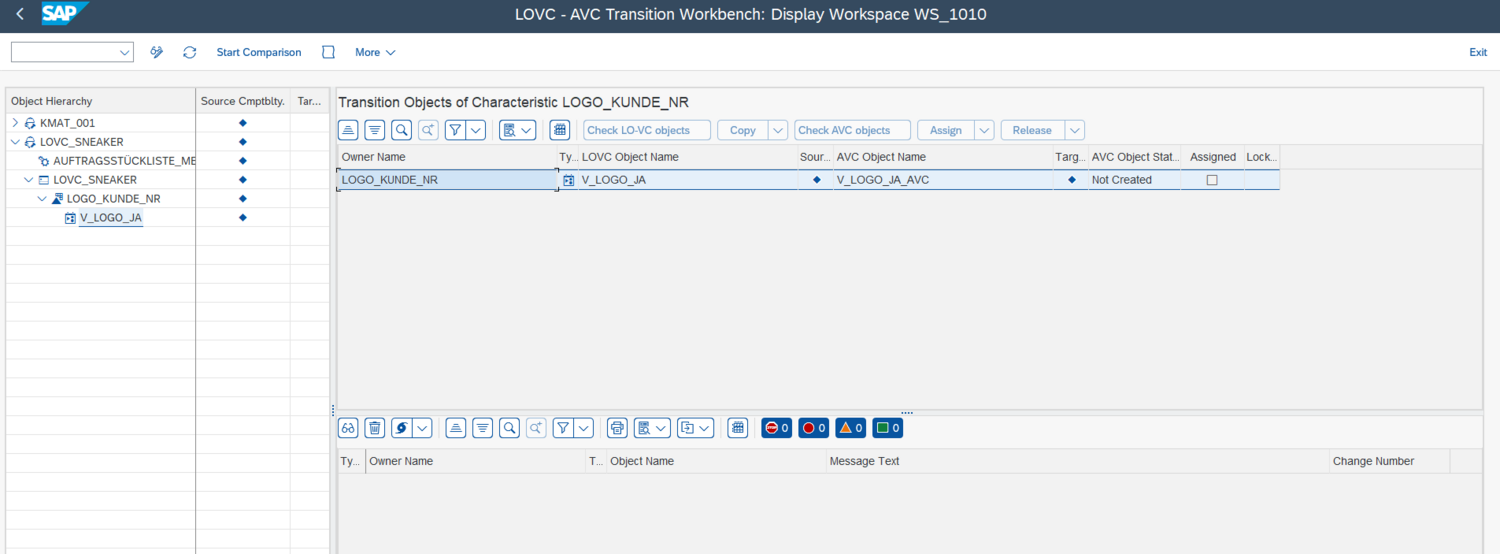This screenshot has width=1500, height=554.
Task: Select V_LOGO_JA in Object Hierarchy
Action: 111,218
